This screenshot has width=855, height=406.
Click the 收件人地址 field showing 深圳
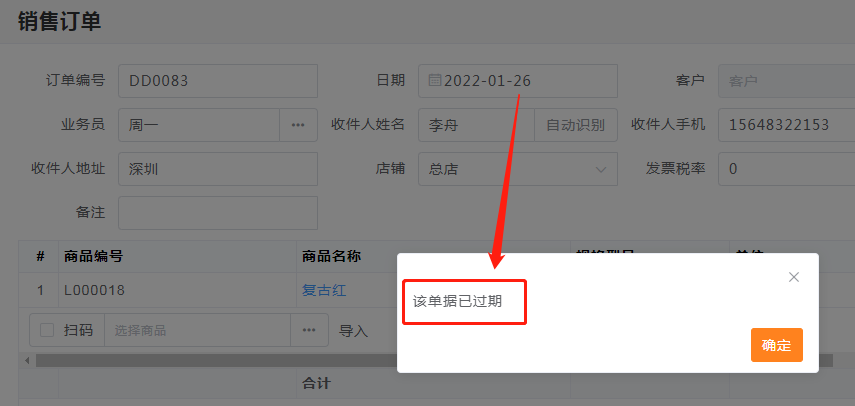(x=217, y=169)
